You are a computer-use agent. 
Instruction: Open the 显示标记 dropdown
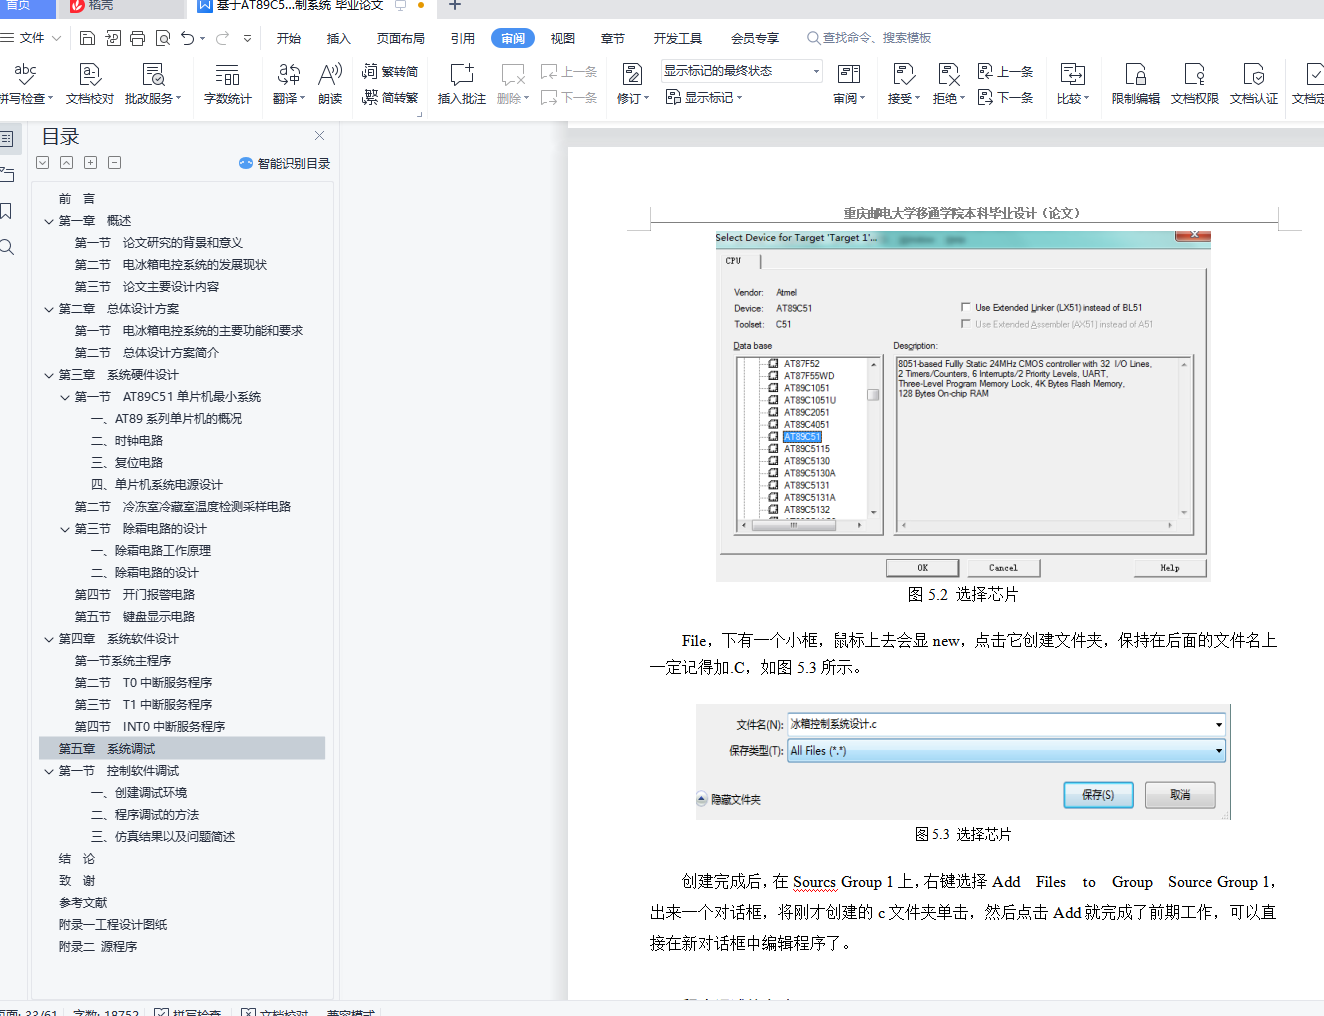704,97
